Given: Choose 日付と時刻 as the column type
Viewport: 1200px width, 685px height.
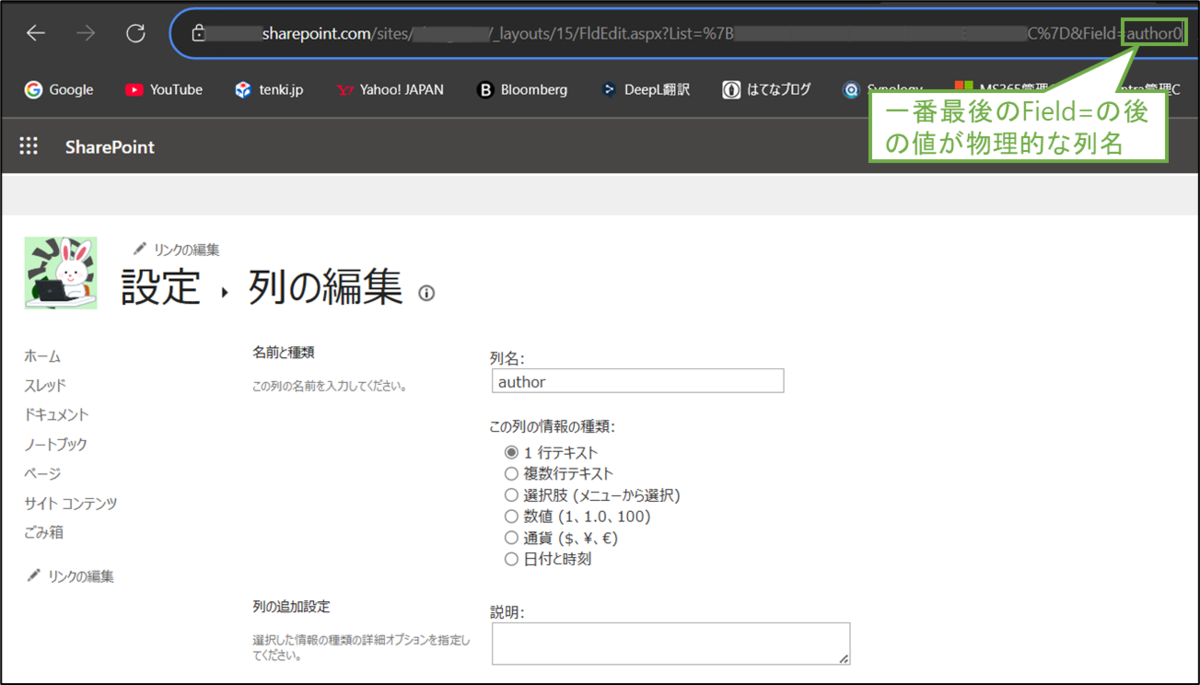Looking at the screenshot, I should coord(512,559).
